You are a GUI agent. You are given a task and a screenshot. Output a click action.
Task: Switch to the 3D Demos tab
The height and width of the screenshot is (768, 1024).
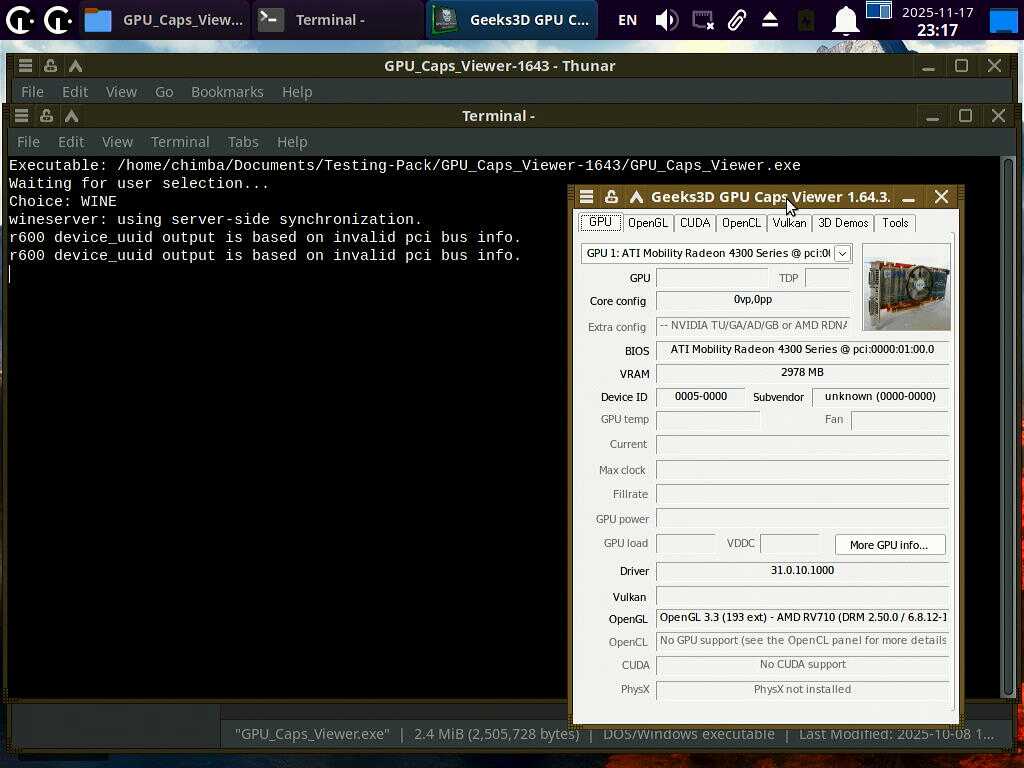coord(843,223)
